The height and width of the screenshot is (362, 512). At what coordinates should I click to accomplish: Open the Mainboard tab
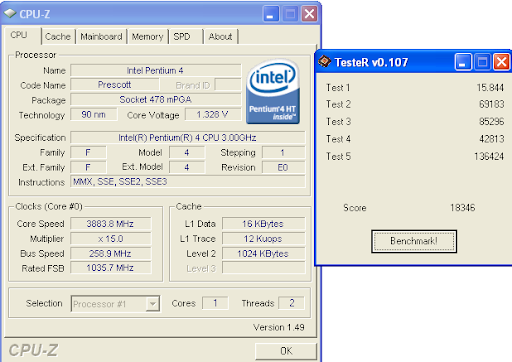tap(101, 37)
